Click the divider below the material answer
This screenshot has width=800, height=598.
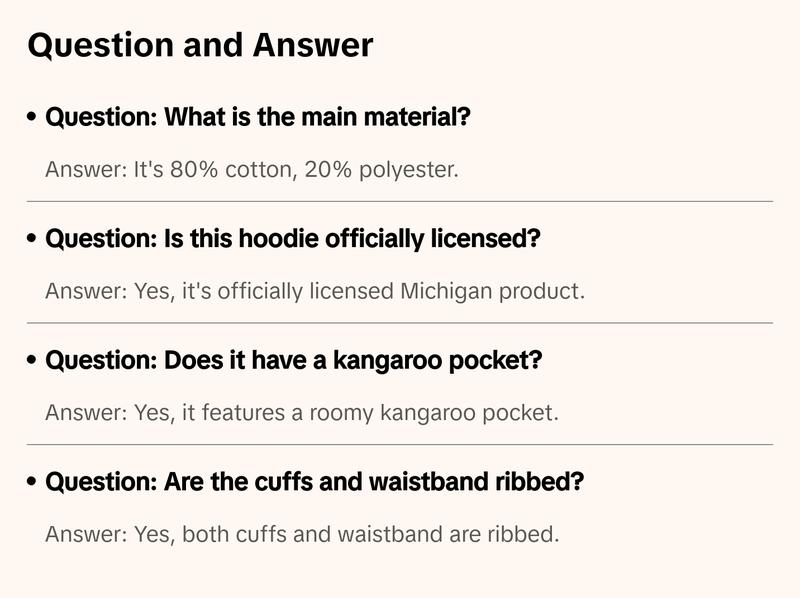pos(400,201)
